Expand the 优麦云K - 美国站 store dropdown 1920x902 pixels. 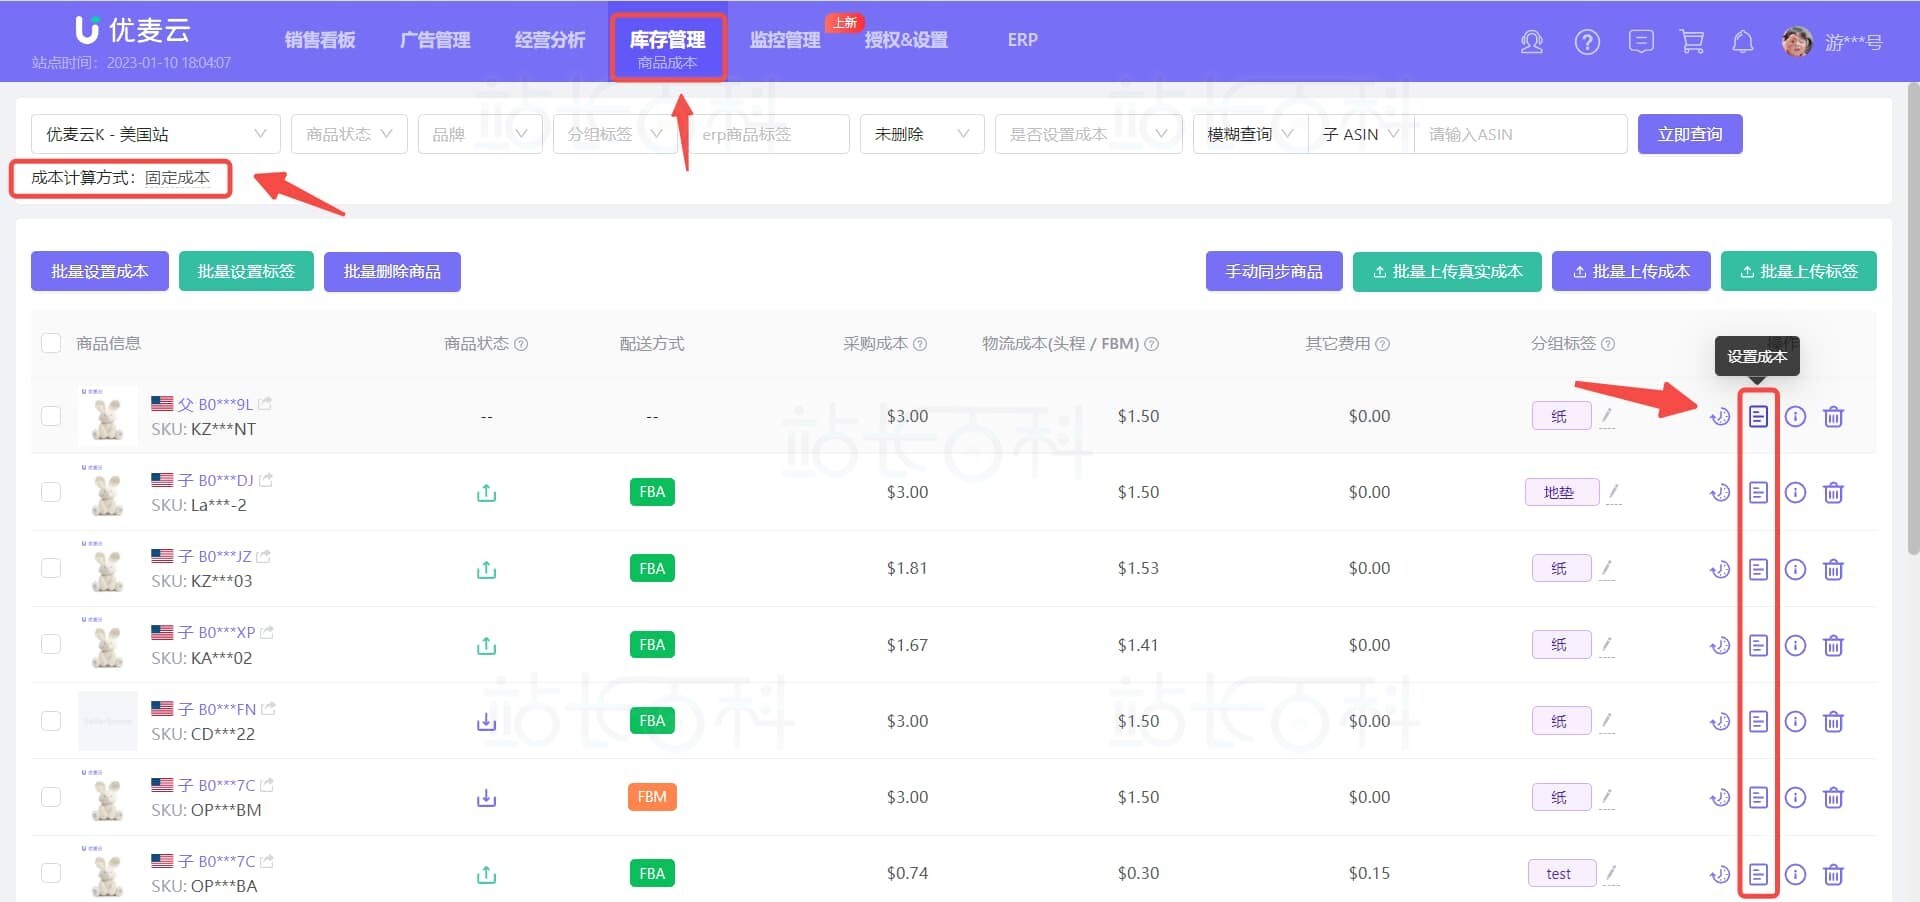155,134
